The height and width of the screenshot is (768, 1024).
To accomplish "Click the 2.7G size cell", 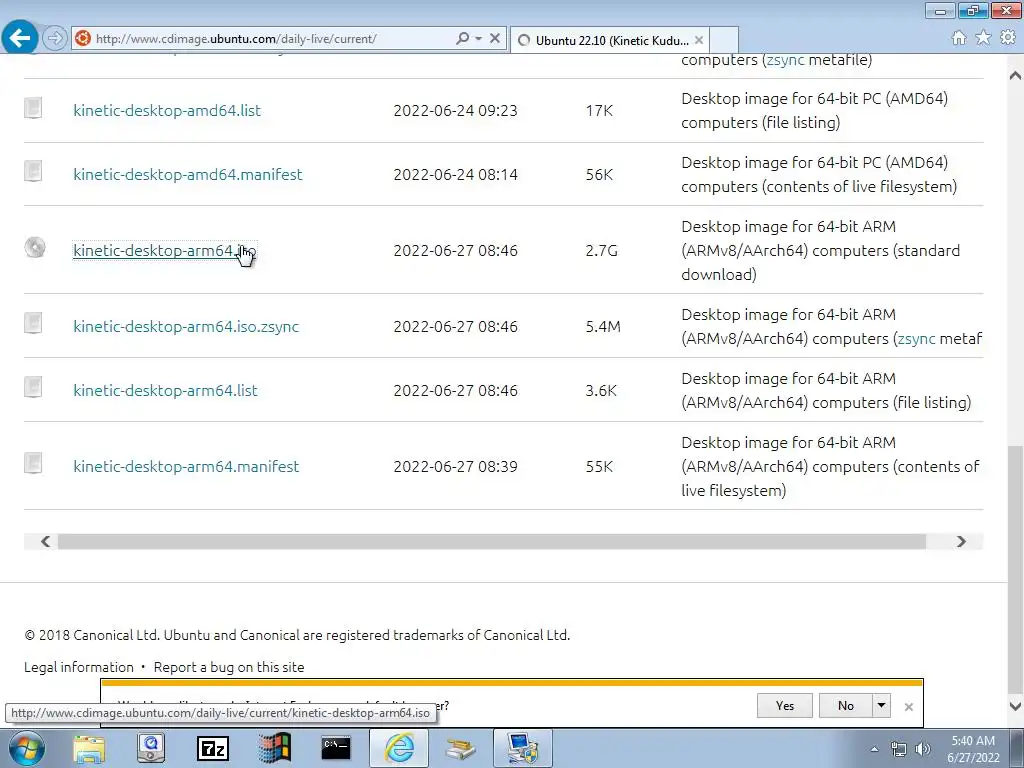I will [601, 251].
